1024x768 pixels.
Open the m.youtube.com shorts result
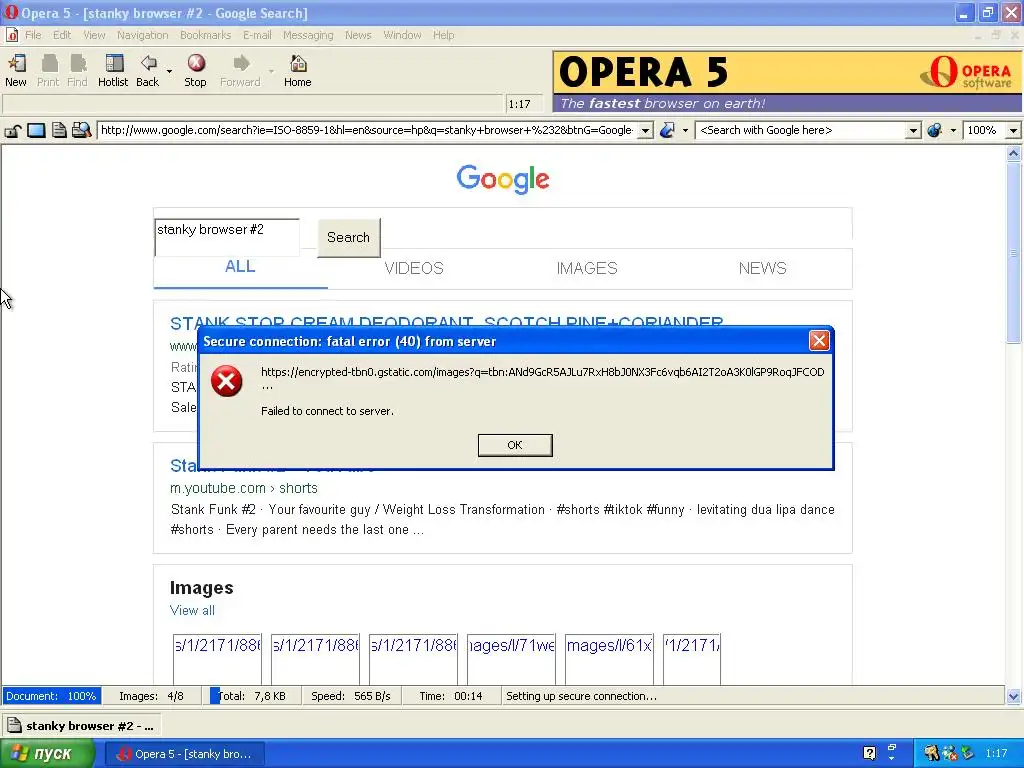coord(244,488)
